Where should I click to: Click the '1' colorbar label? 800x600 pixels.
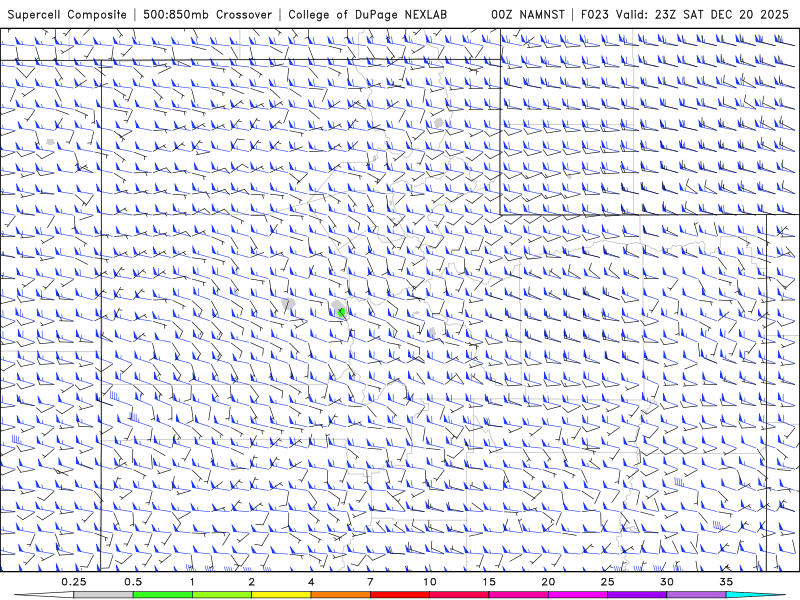(x=192, y=582)
